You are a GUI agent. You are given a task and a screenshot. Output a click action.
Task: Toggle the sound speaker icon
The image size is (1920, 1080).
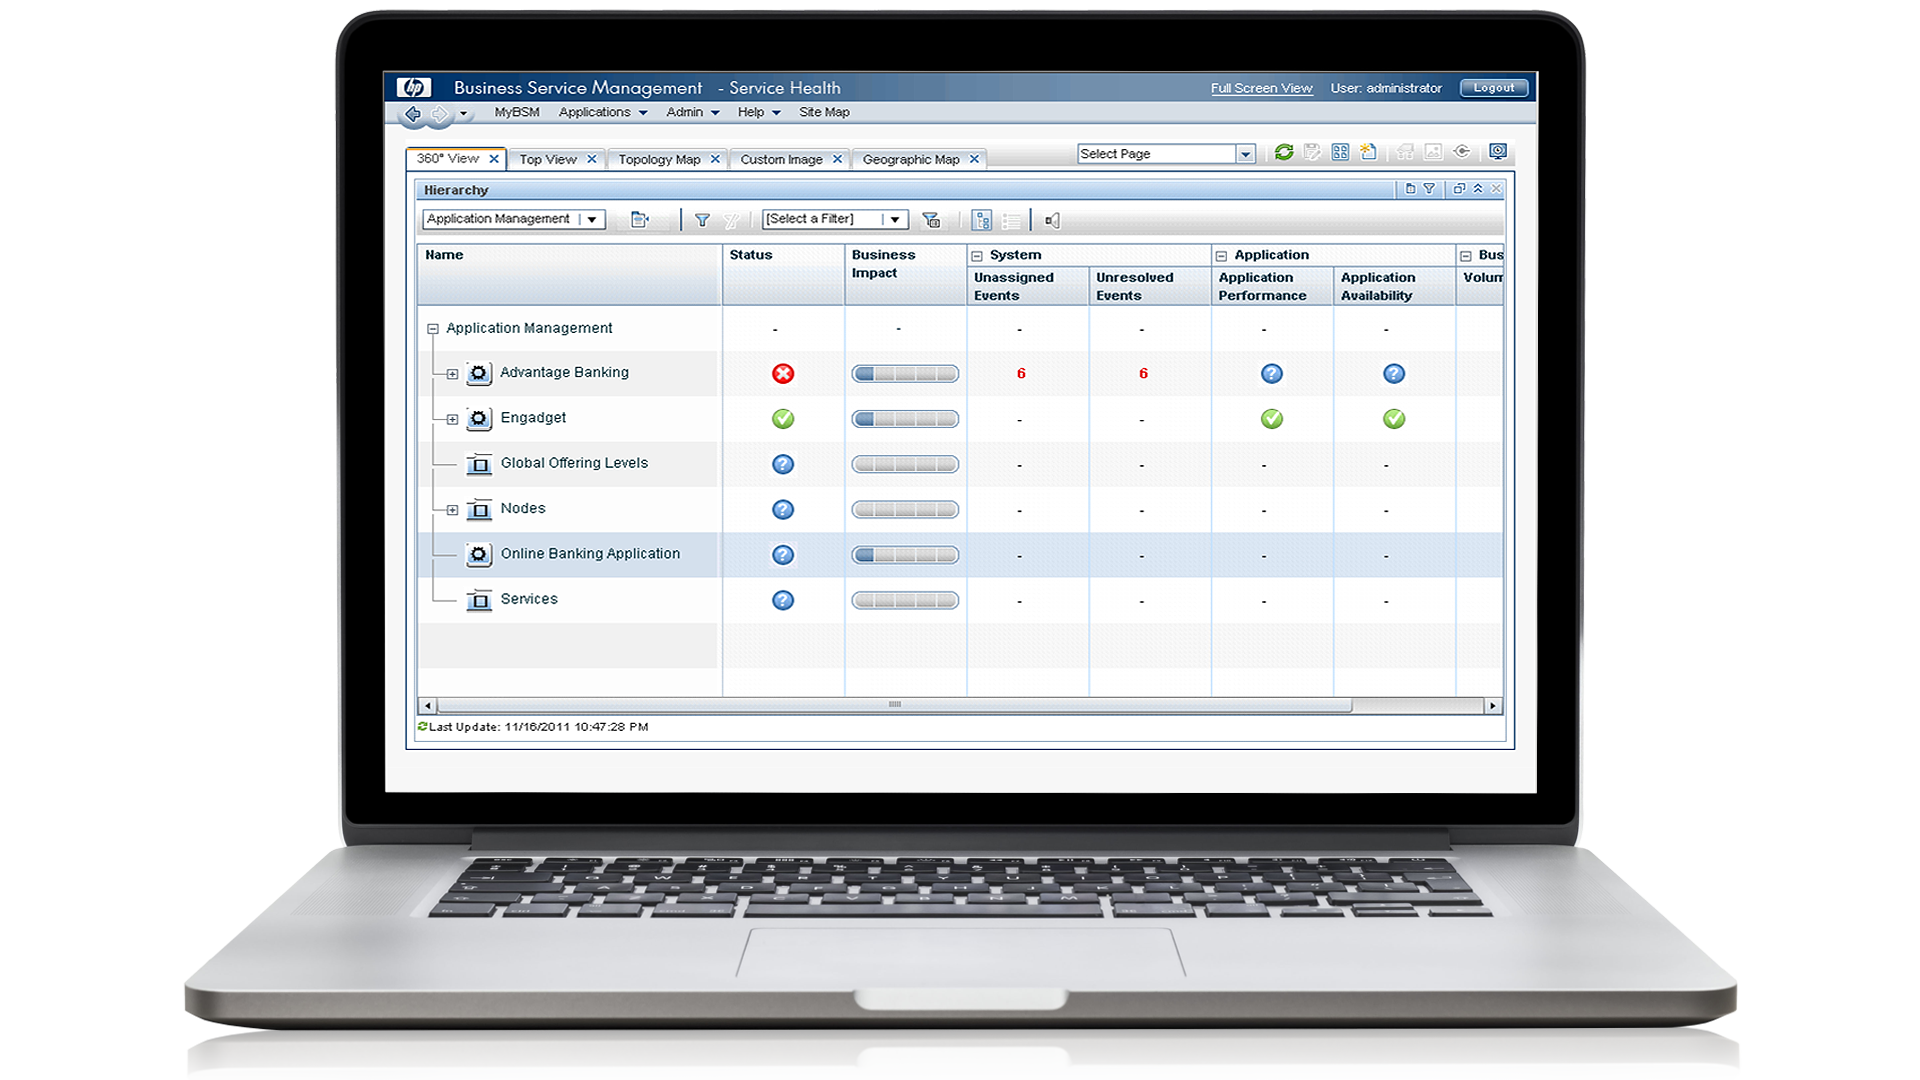[x=1052, y=220]
